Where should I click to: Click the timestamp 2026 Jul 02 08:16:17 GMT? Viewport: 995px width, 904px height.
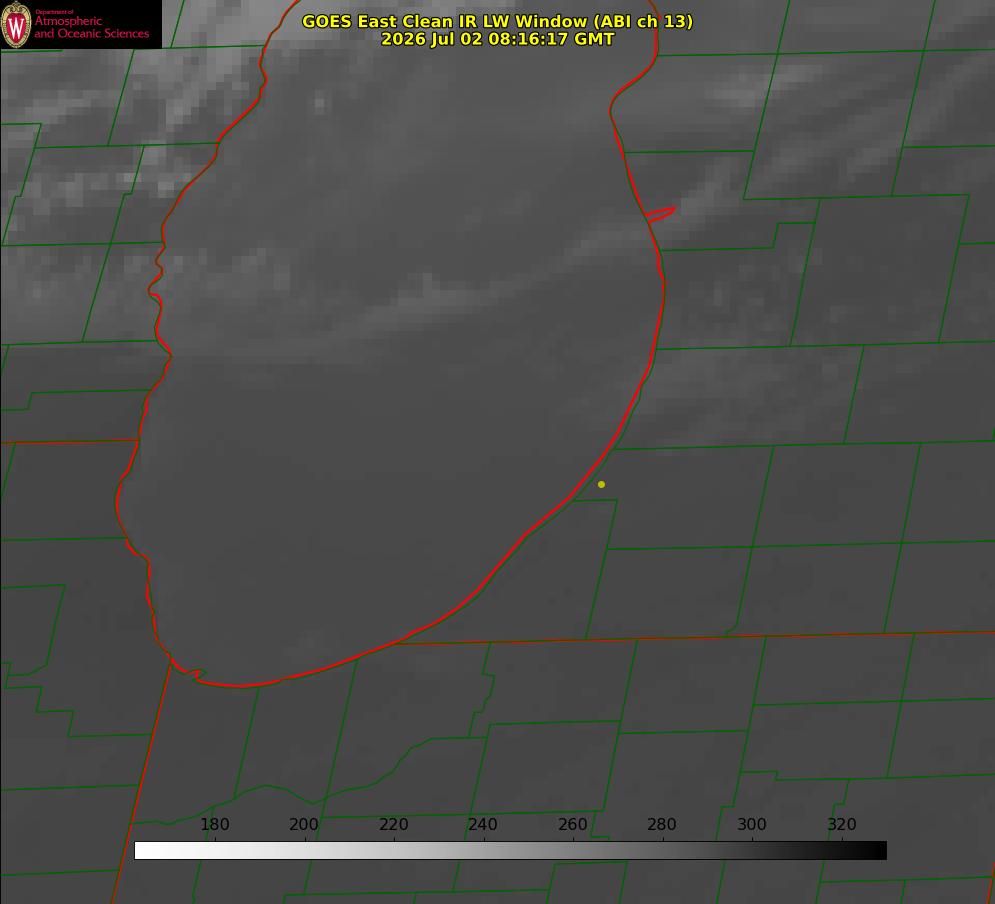[x=497, y=39]
